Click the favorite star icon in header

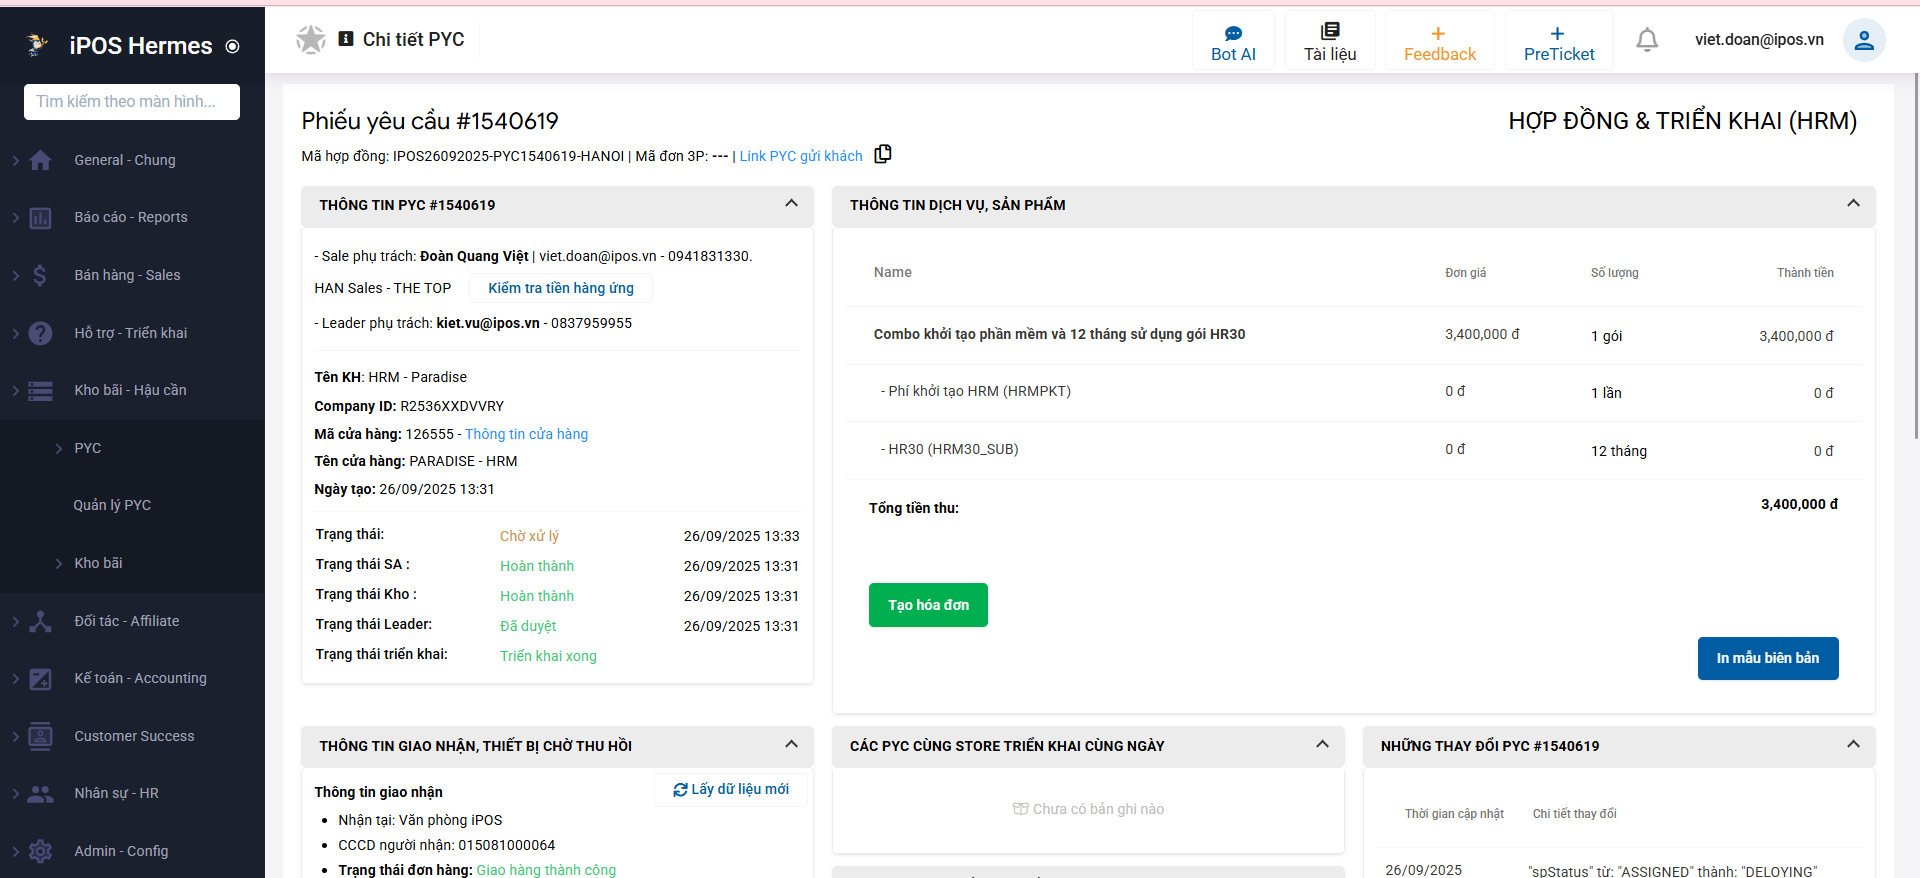pyautogui.click(x=311, y=40)
